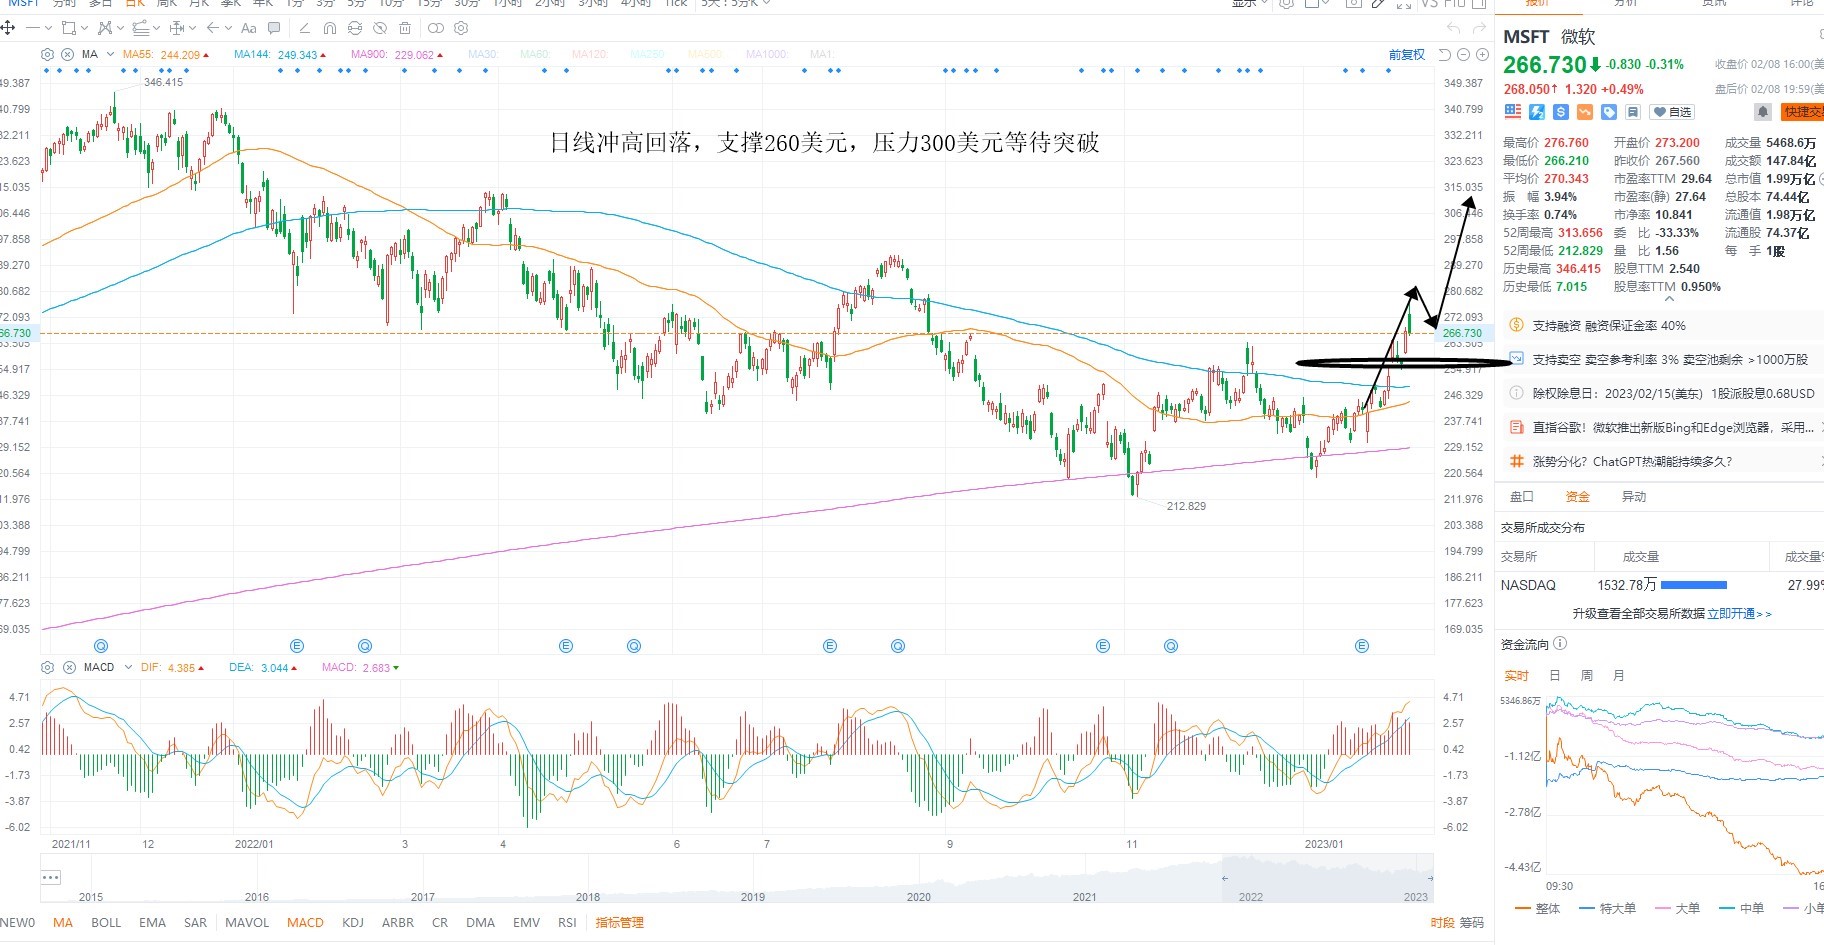Click the earnings marker below November 2022
This screenshot has height=945, width=1824.
tap(1103, 646)
